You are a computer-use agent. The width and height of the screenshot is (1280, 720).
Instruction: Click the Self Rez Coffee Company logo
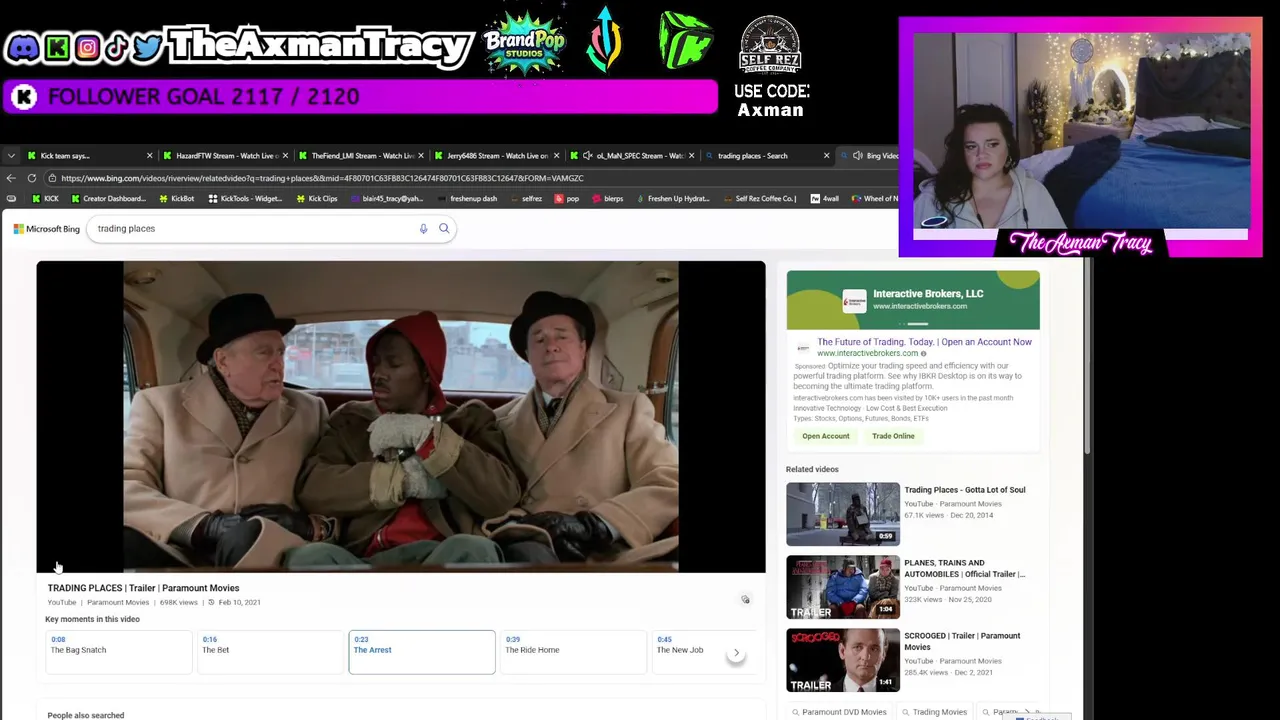(x=770, y=45)
